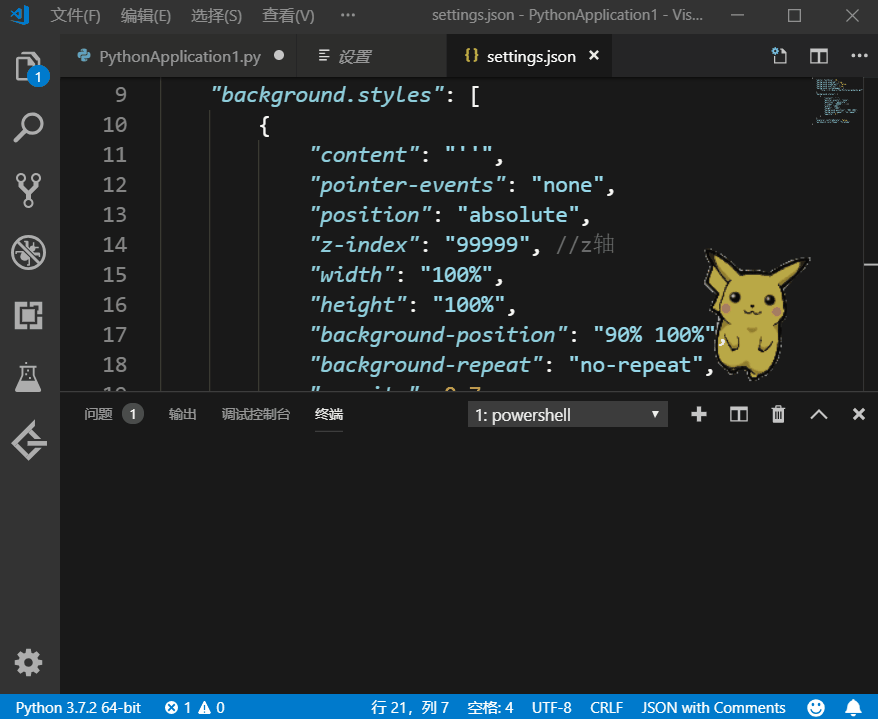
Task: Select the 问题 panel tab
Action: point(99,414)
